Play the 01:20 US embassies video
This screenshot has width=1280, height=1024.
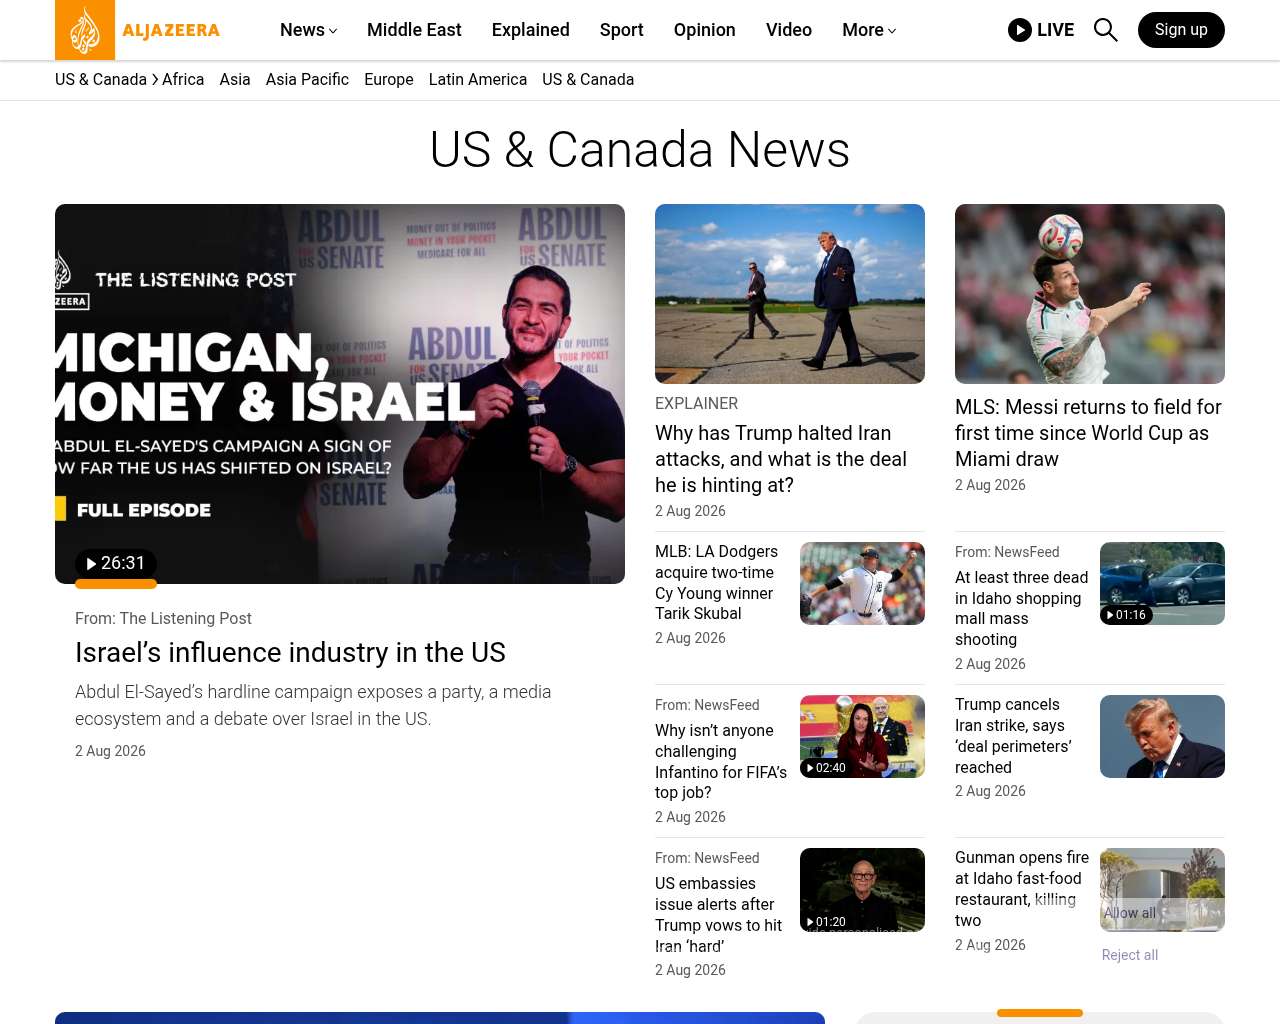point(826,922)
